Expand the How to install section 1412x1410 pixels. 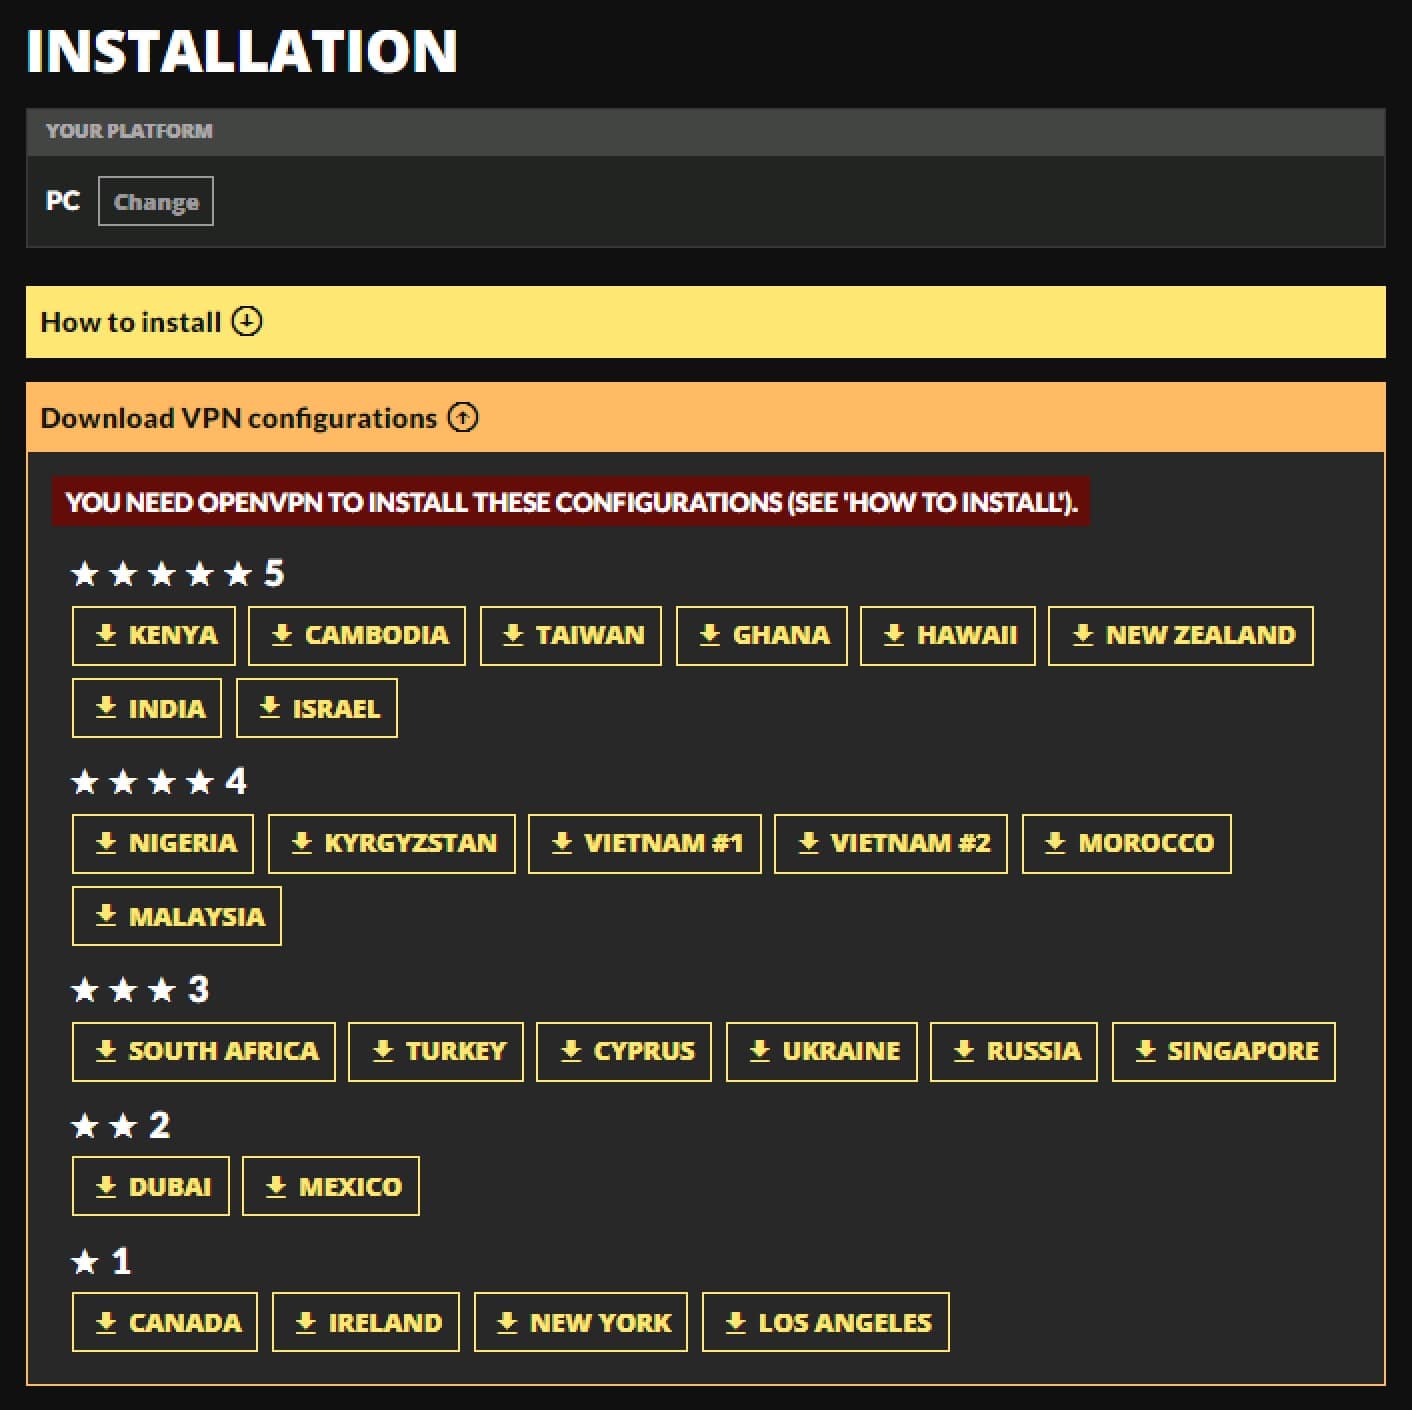131,321
